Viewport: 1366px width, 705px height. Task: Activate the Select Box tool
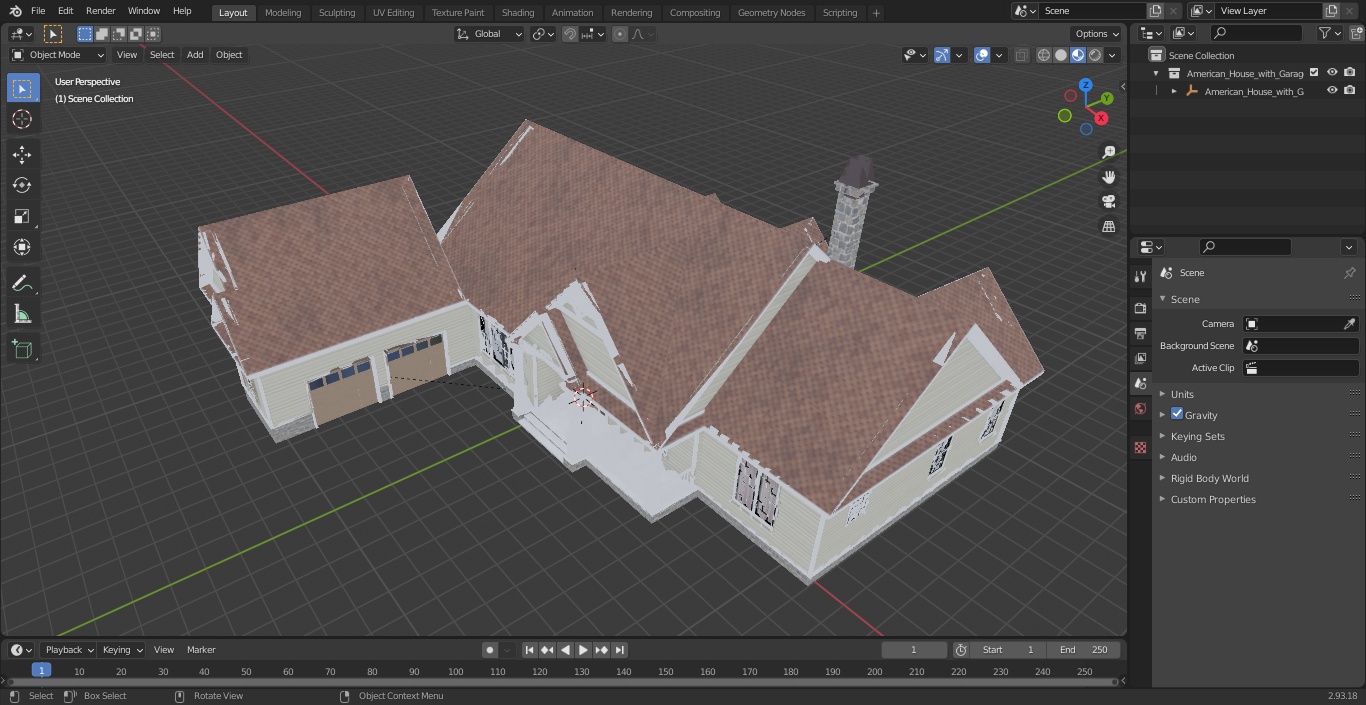(x=22, y=88)
